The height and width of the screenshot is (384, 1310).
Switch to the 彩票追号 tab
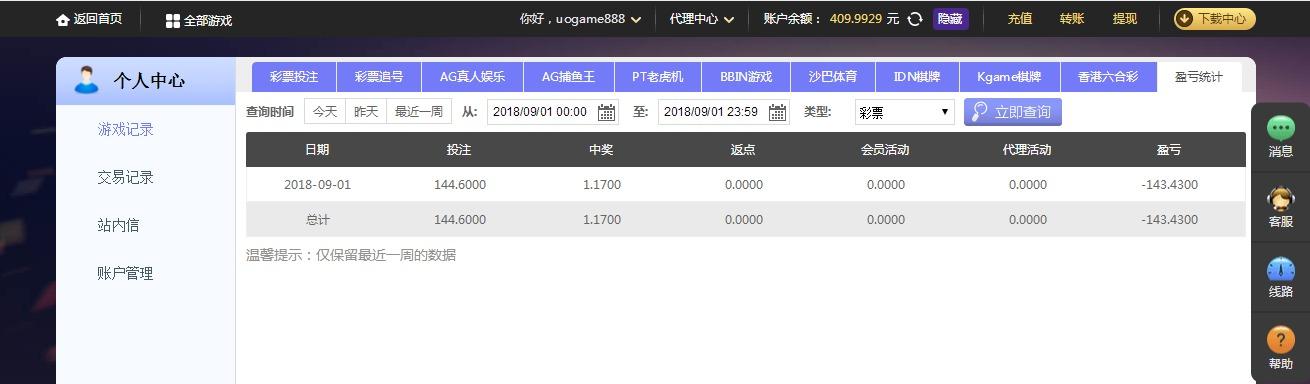(x=379, y=77)
